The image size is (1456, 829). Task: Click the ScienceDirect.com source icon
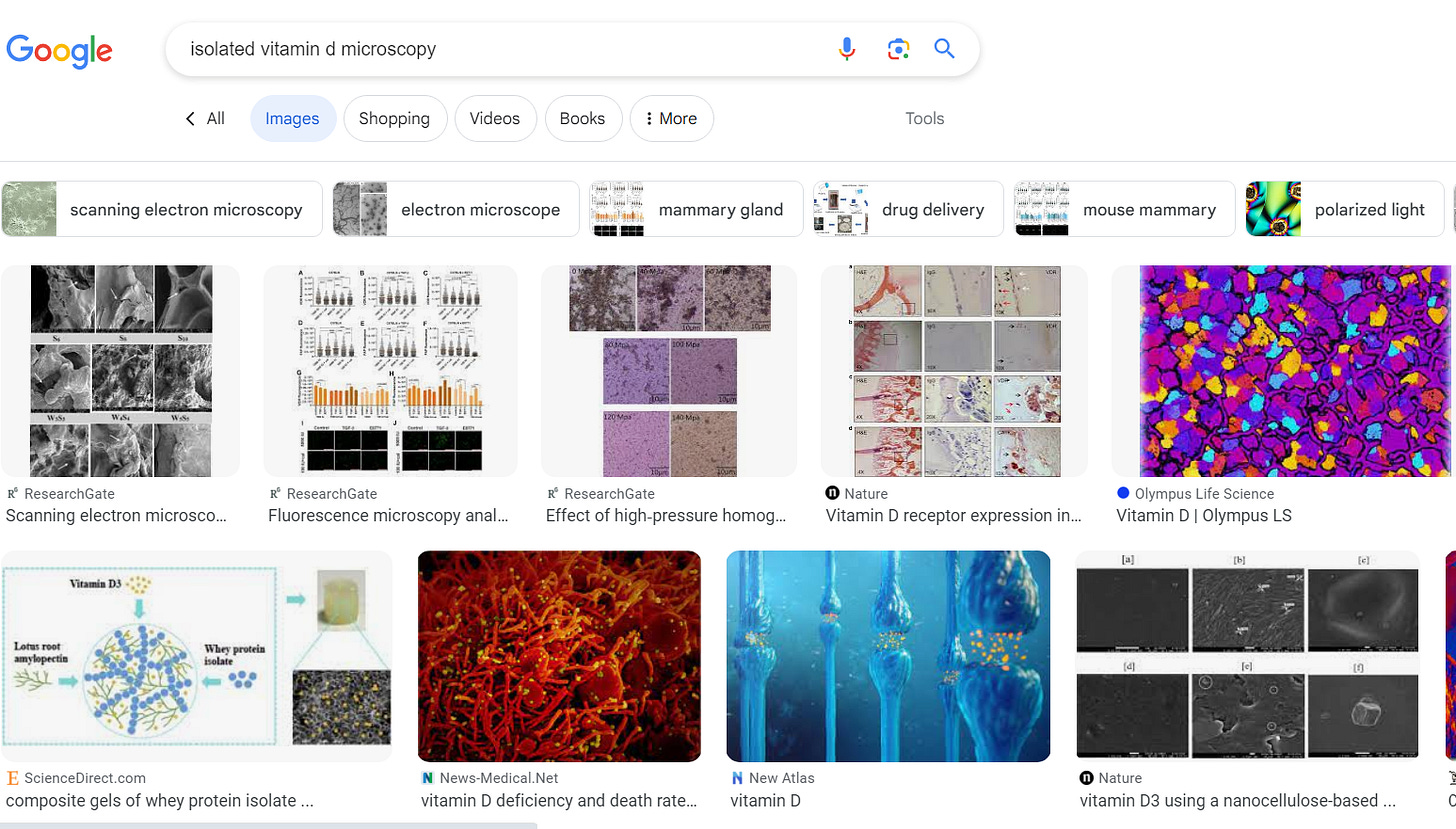(x=12, y=778)
